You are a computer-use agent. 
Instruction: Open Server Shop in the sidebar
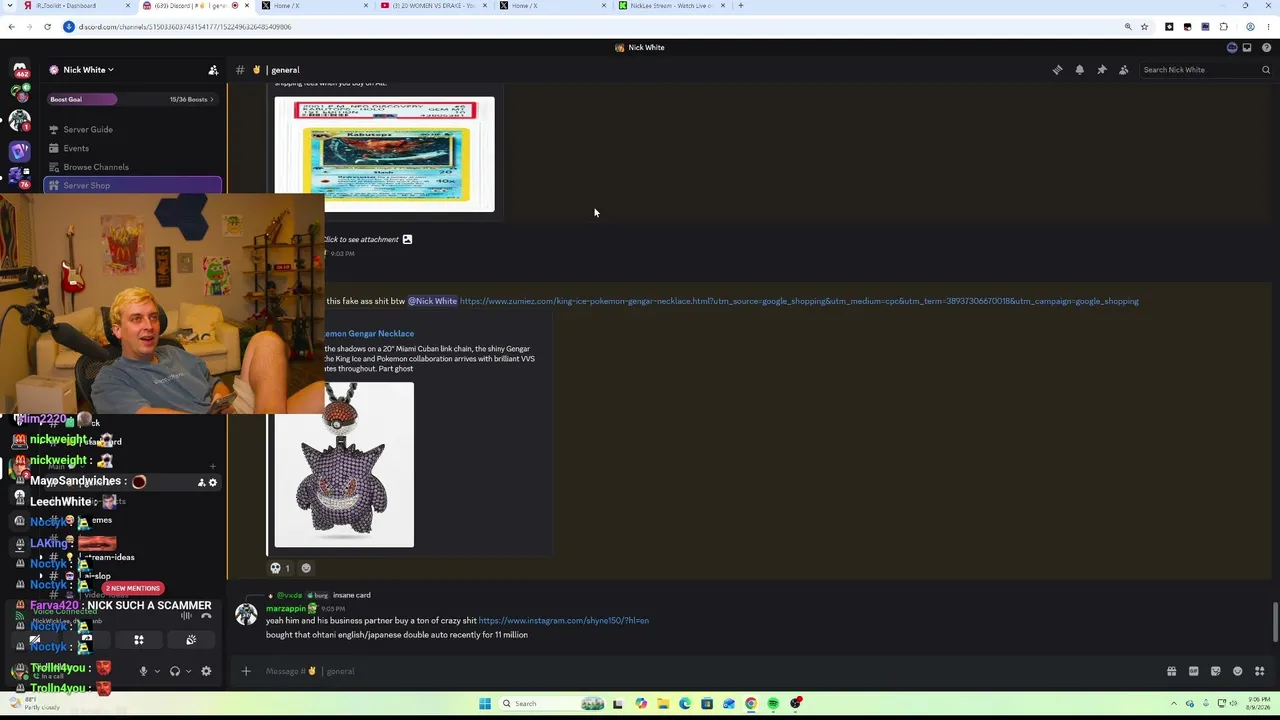133,186
